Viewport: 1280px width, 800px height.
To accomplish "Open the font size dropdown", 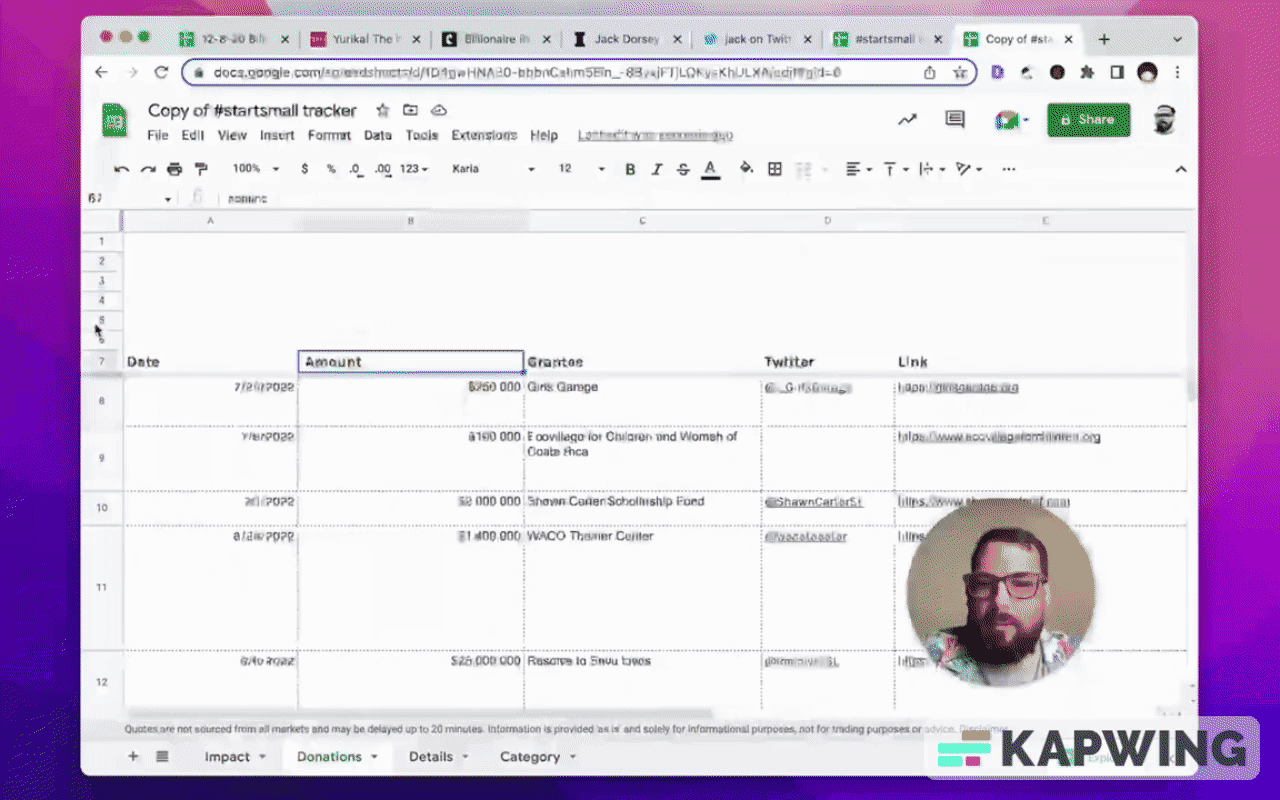I will click(582, 169).
